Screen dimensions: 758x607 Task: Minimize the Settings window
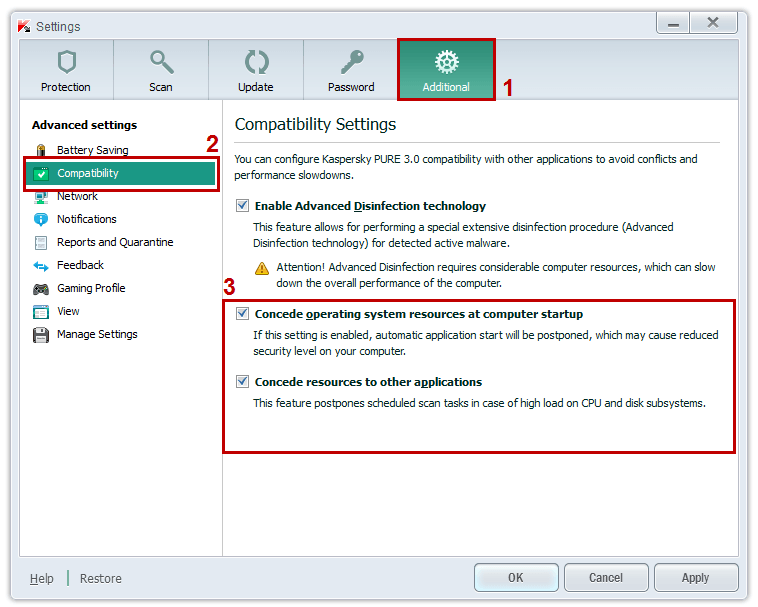coord(673,23)
